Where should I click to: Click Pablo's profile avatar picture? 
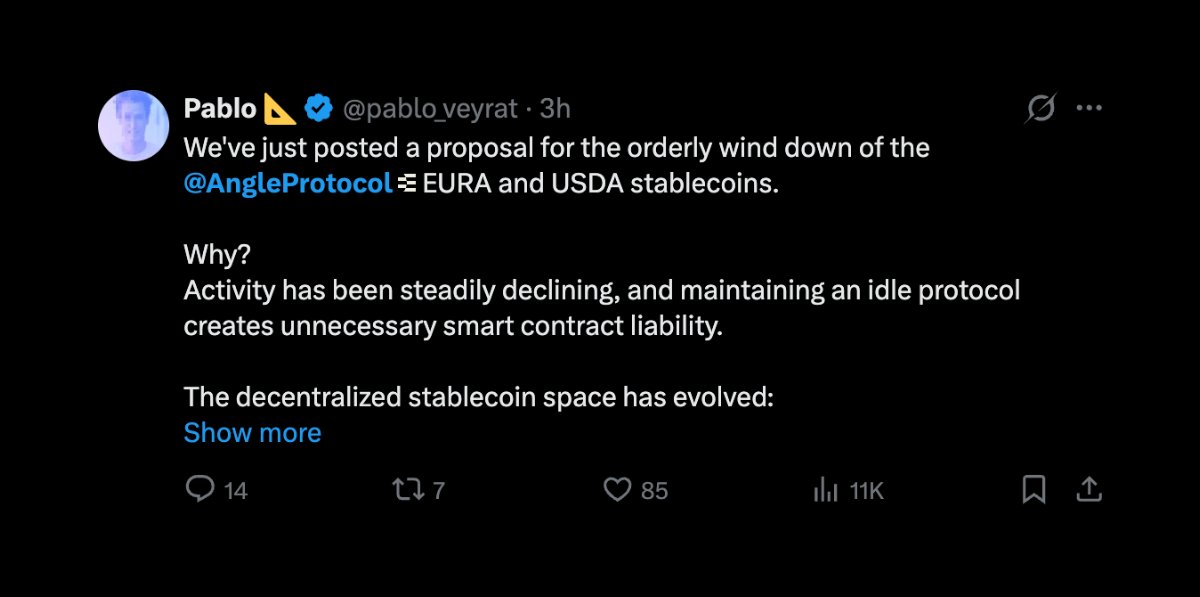click(132, 125)
